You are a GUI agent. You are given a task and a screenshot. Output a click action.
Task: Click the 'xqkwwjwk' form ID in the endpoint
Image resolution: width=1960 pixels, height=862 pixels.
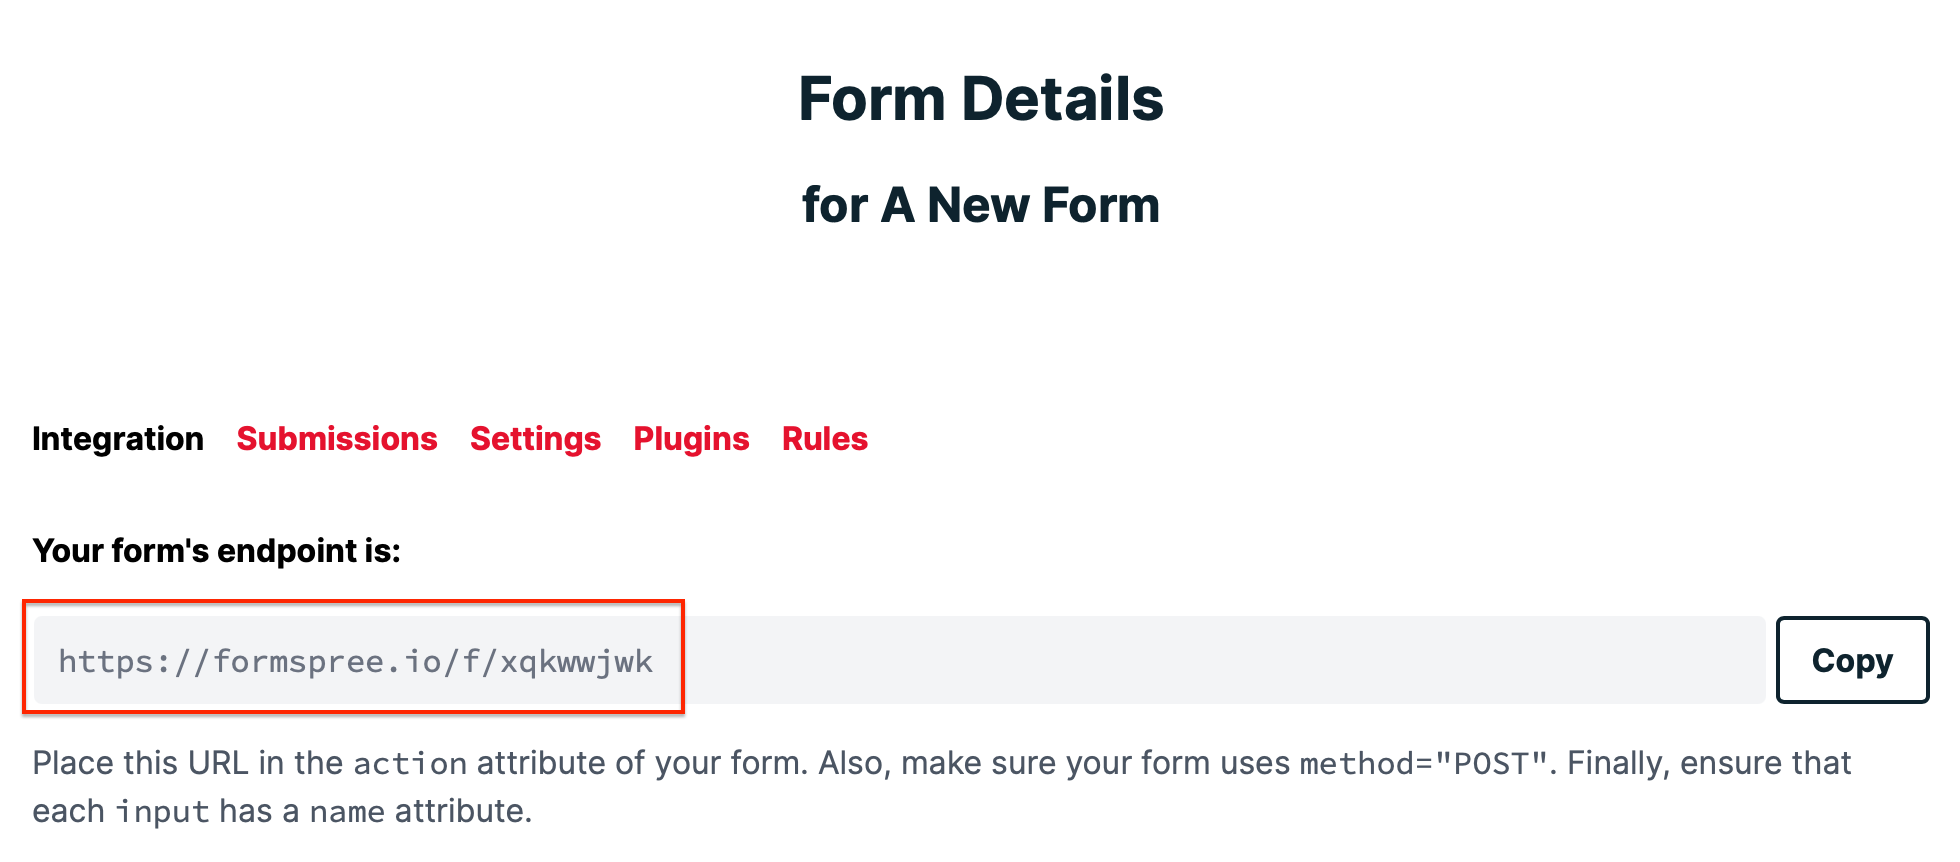(x=577, y=662)
